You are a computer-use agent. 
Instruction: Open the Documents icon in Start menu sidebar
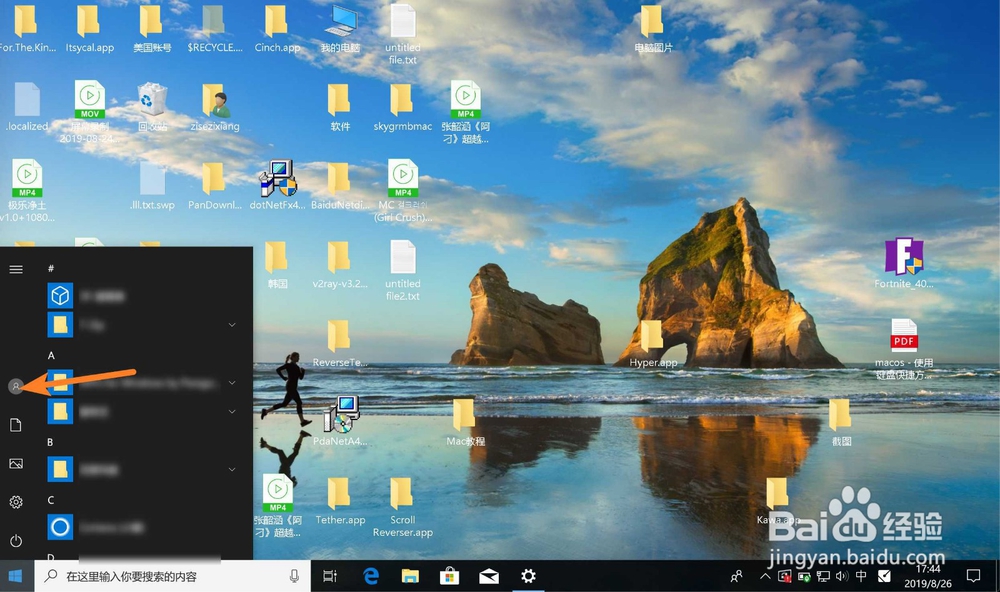(15, 424)
